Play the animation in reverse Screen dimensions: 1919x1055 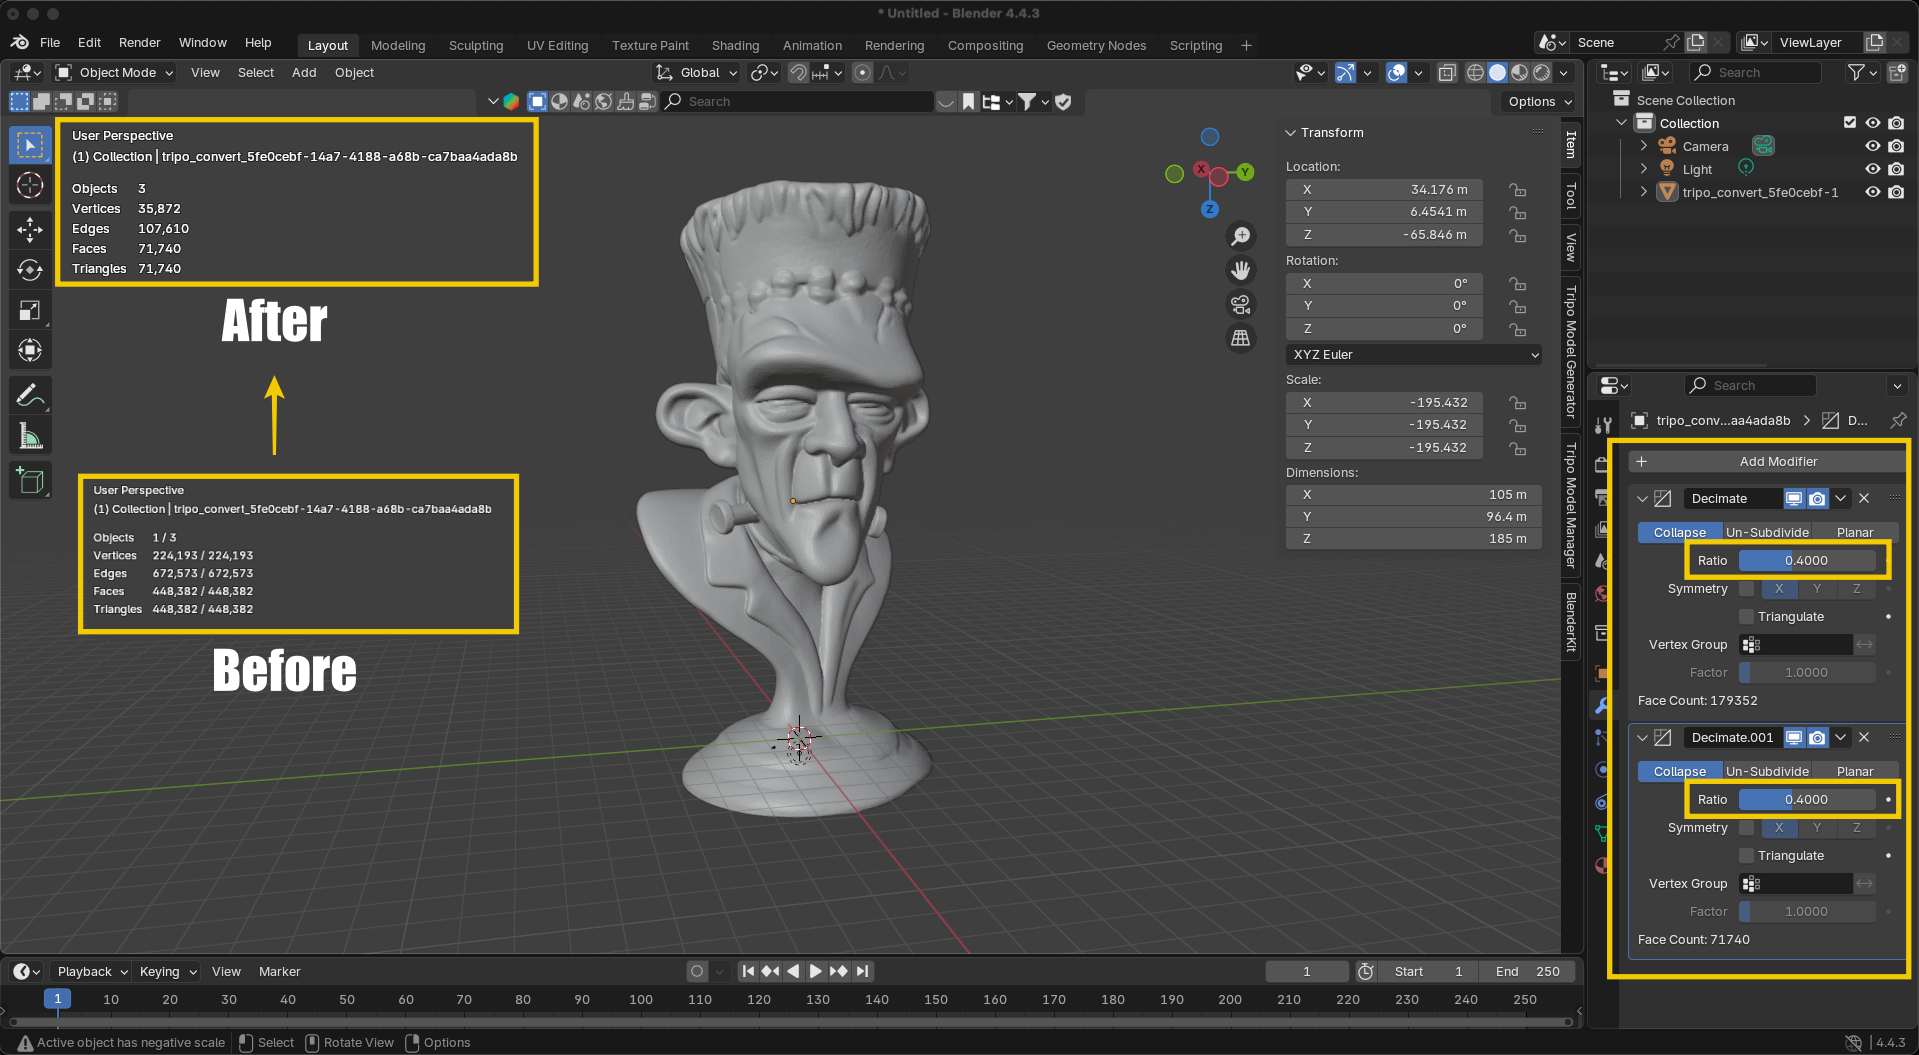pos(793,971)
